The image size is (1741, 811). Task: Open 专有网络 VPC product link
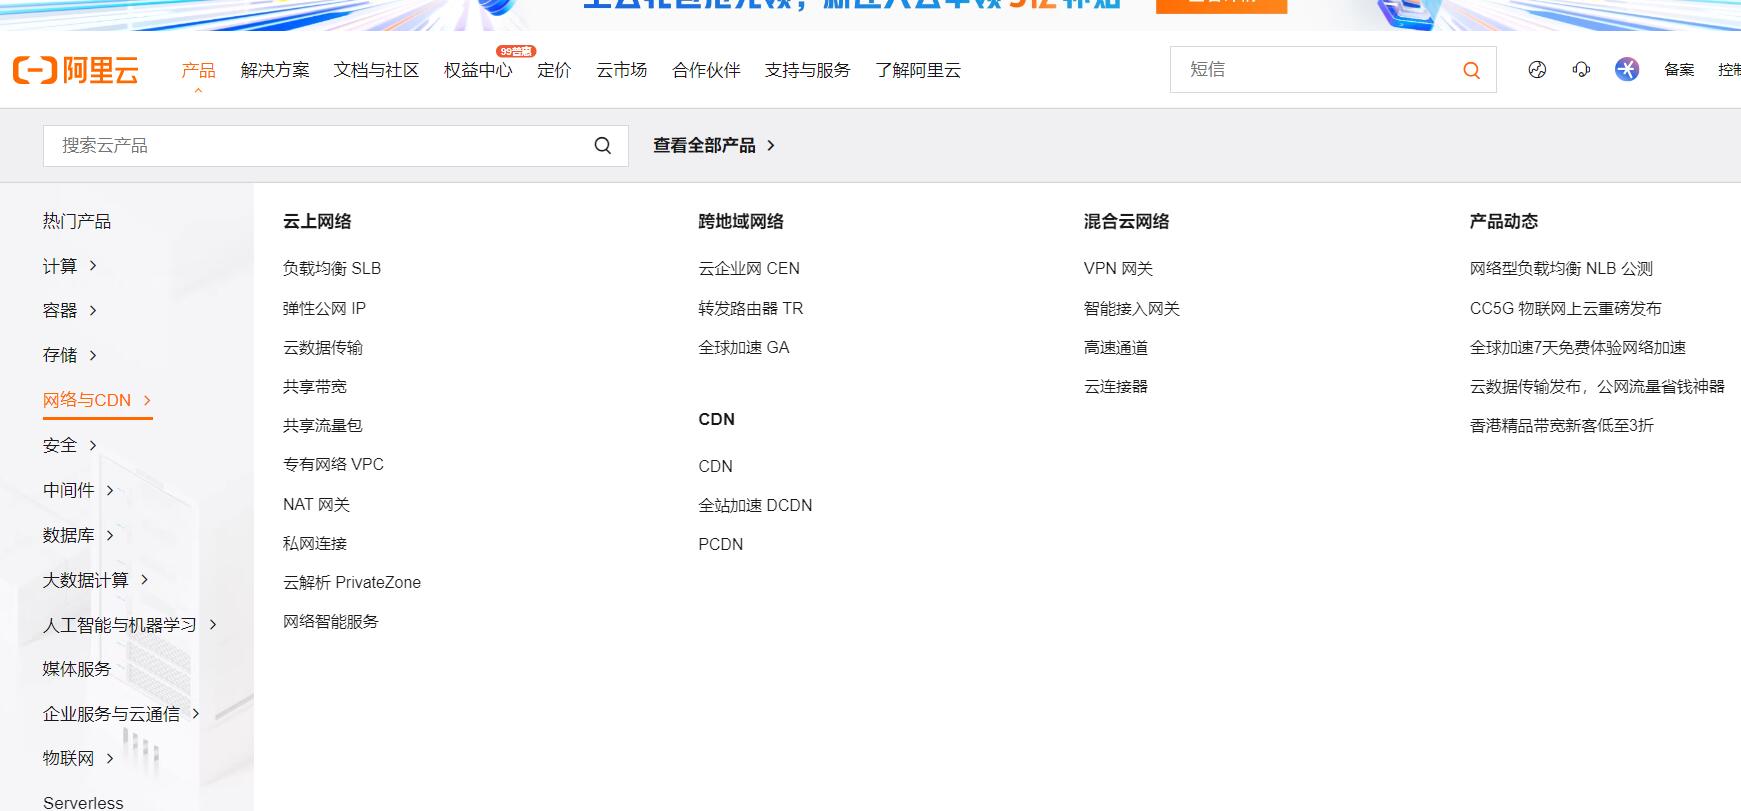(333, 464)
